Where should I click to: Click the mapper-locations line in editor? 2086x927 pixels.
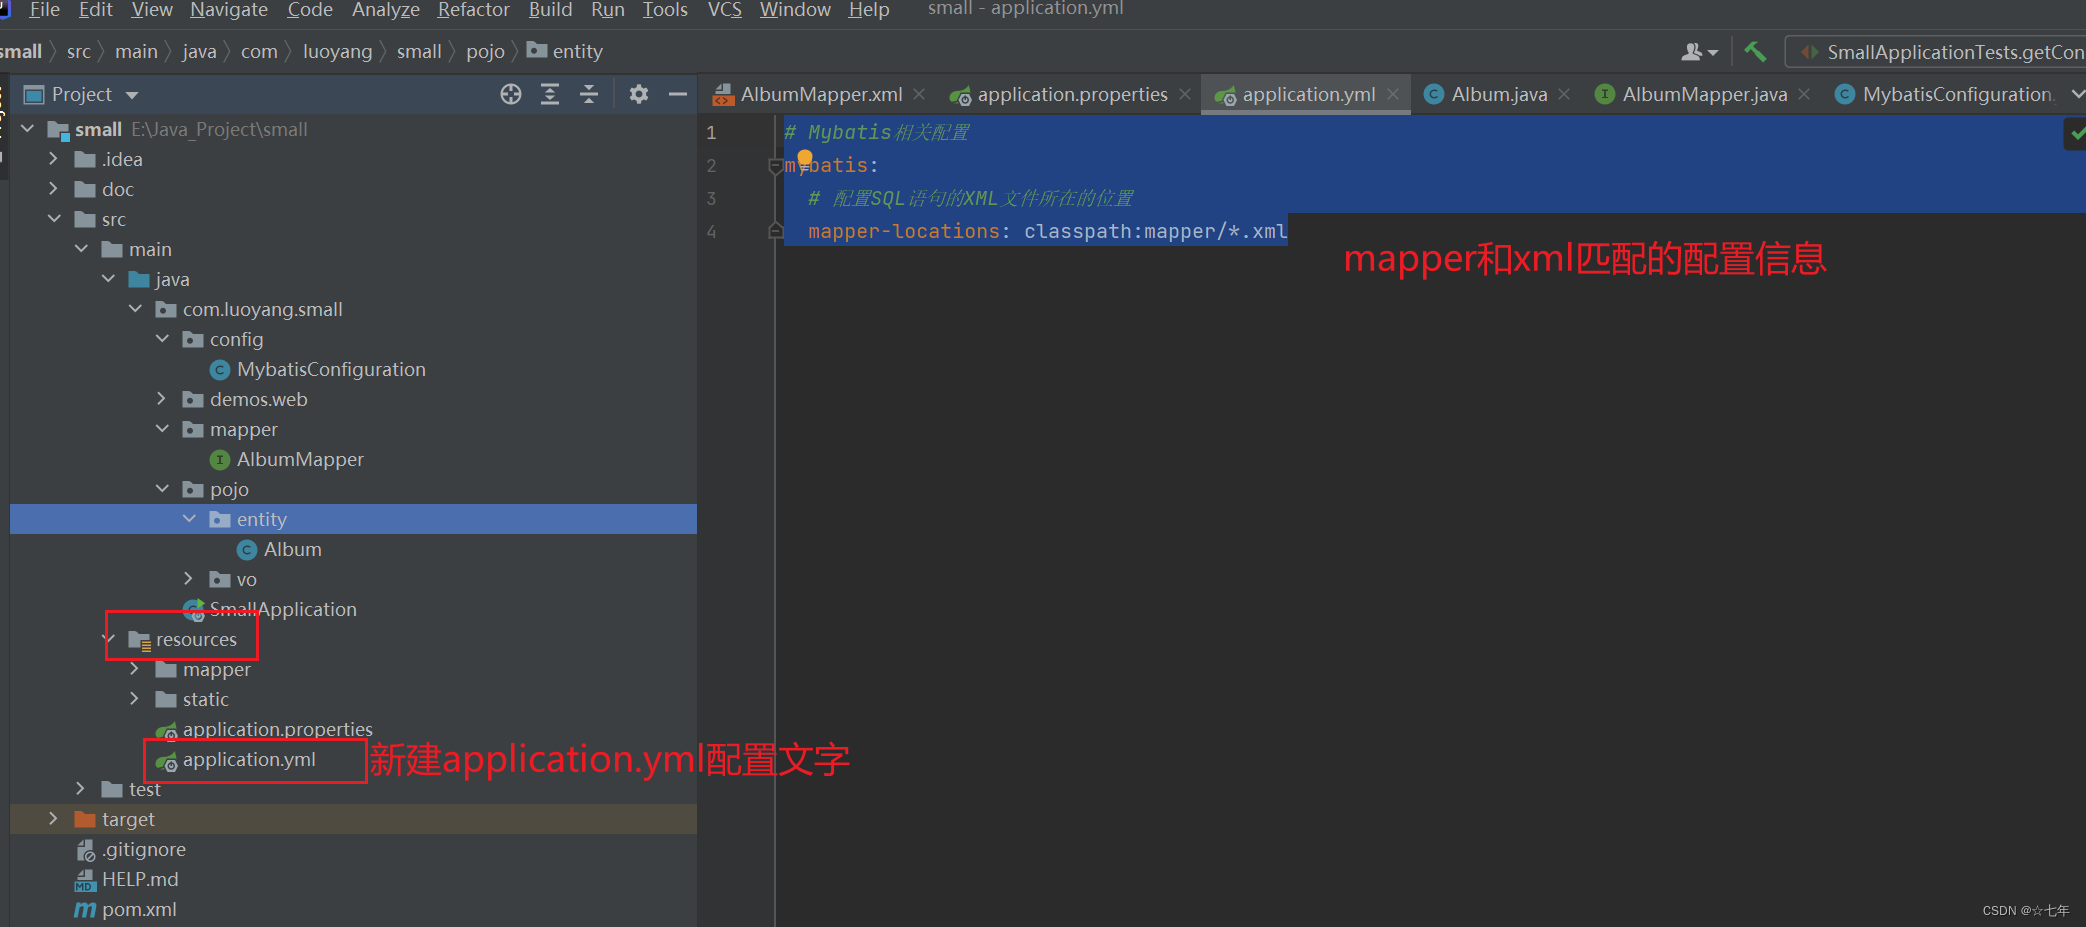1047,231
